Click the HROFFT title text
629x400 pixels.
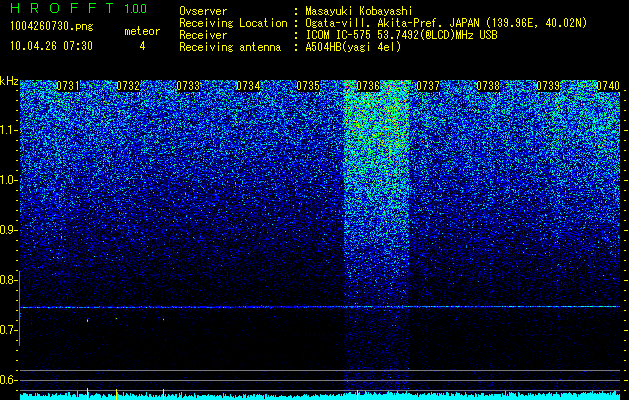pyautogui.click(x=62, y=8)
